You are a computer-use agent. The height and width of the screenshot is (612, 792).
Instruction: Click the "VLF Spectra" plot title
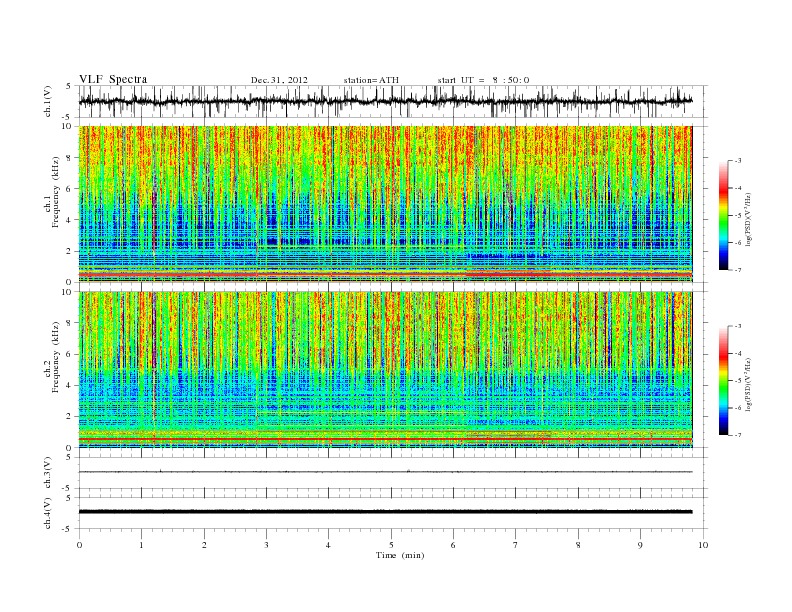click(x=113, y=79)
